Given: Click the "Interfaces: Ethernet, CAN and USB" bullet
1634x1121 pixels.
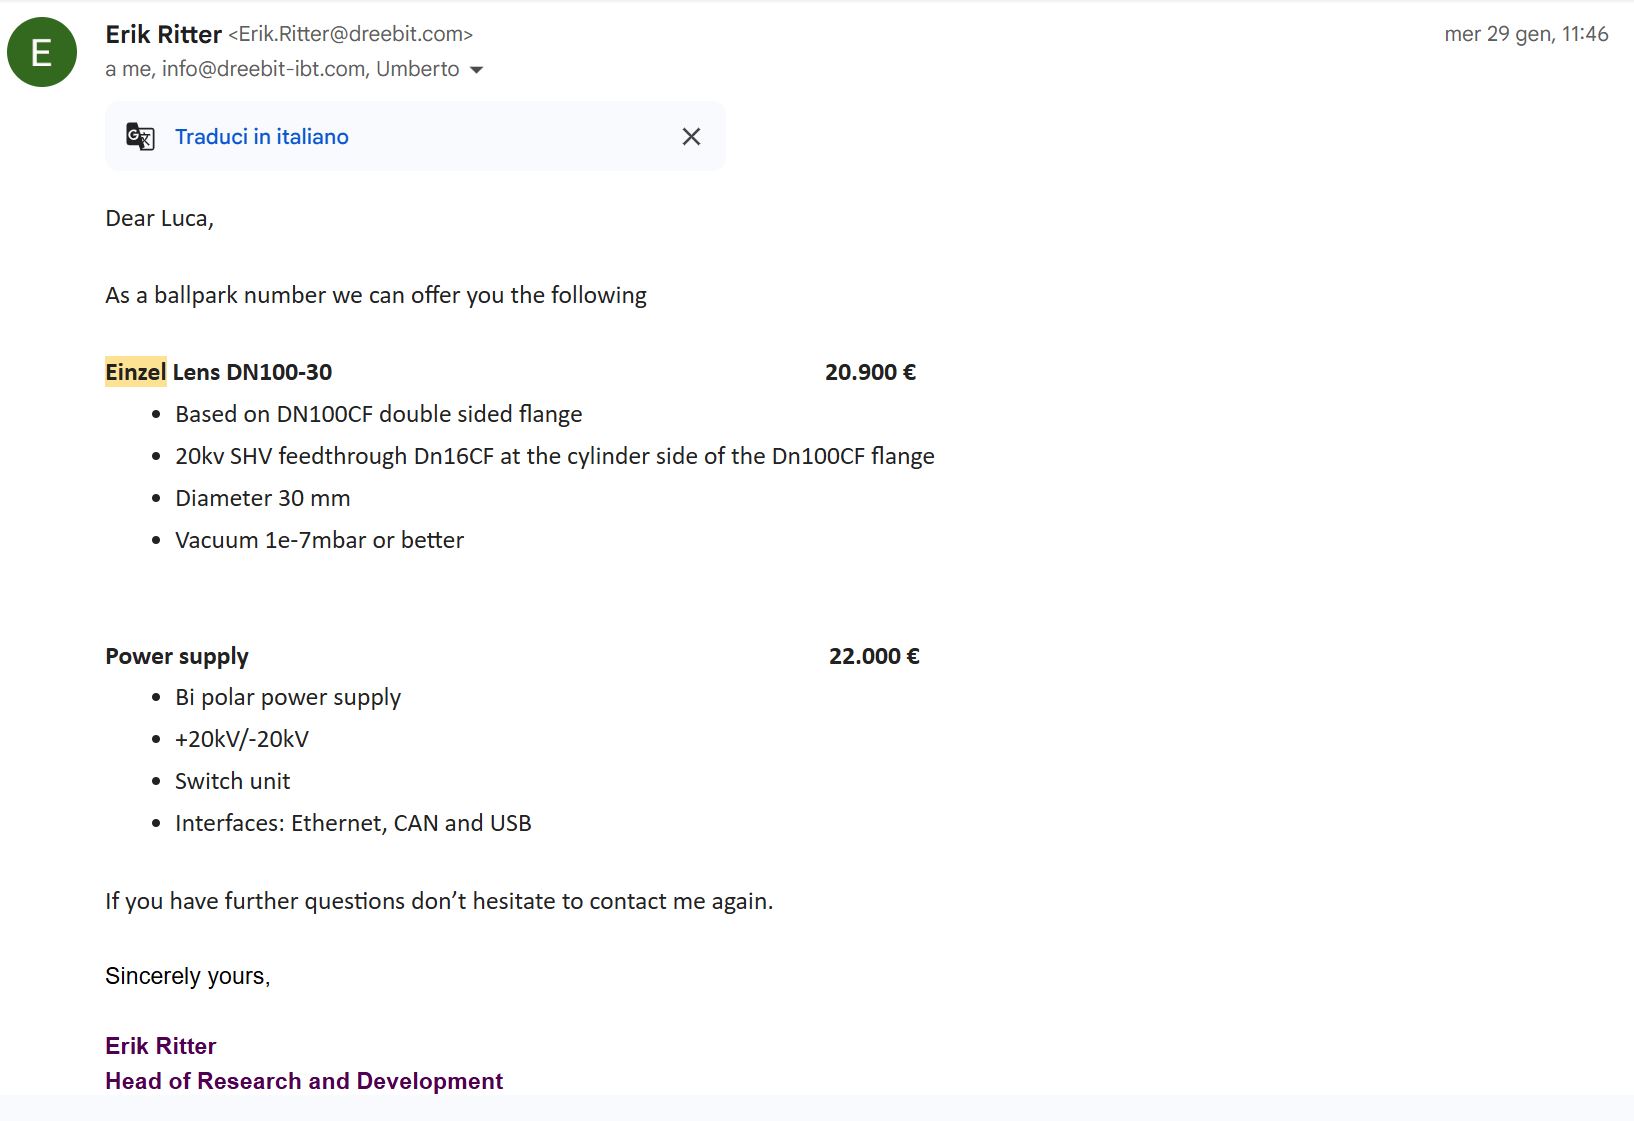Looking at the screenshot, I should point(353,823).
